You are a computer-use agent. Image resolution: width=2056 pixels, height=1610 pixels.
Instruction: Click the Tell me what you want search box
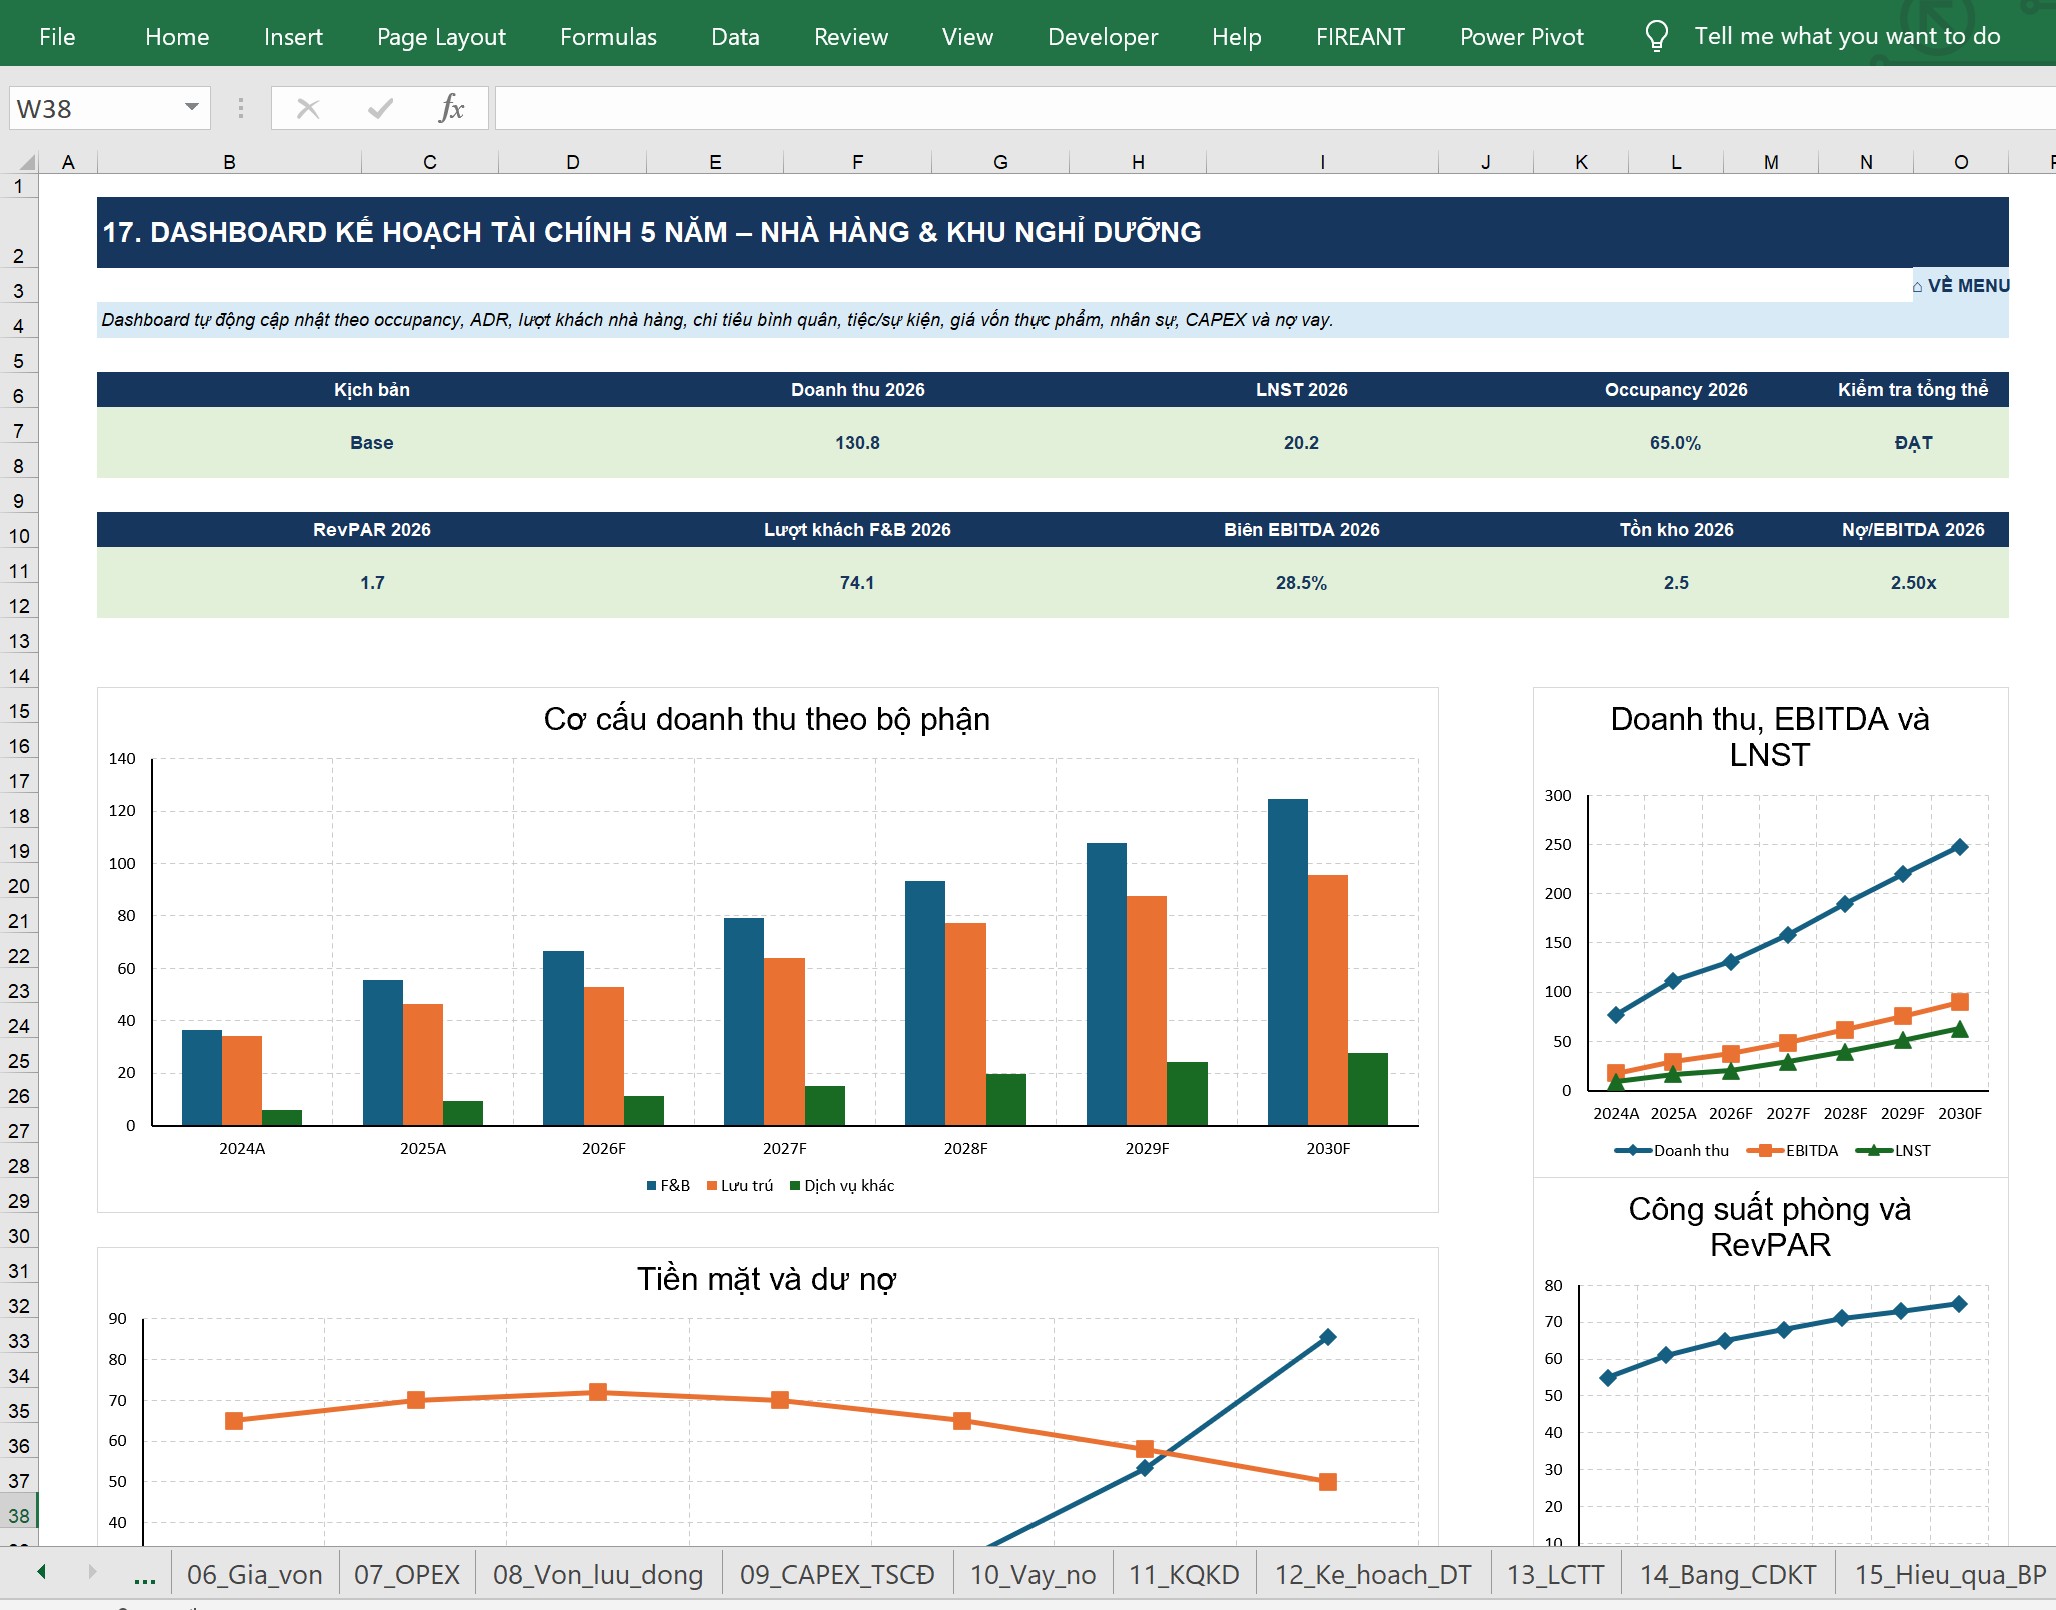1846,36
